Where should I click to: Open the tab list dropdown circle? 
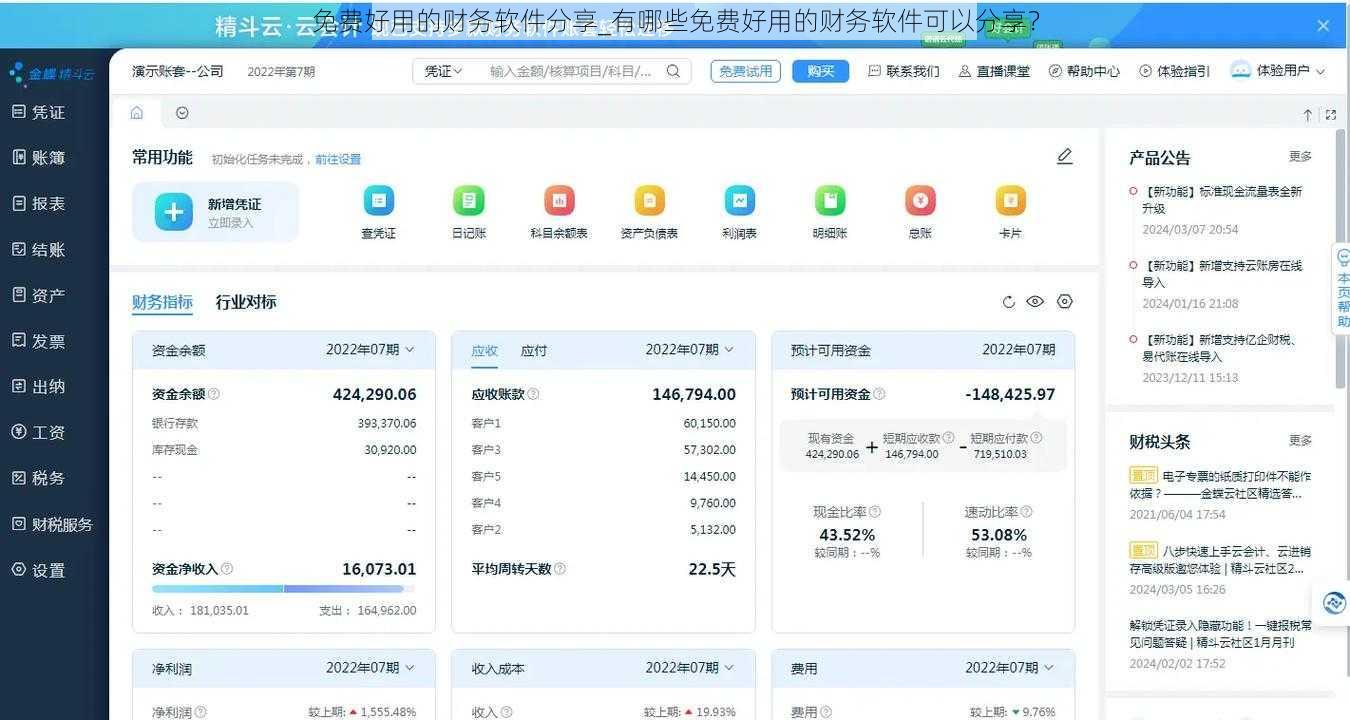coord(182,113)
